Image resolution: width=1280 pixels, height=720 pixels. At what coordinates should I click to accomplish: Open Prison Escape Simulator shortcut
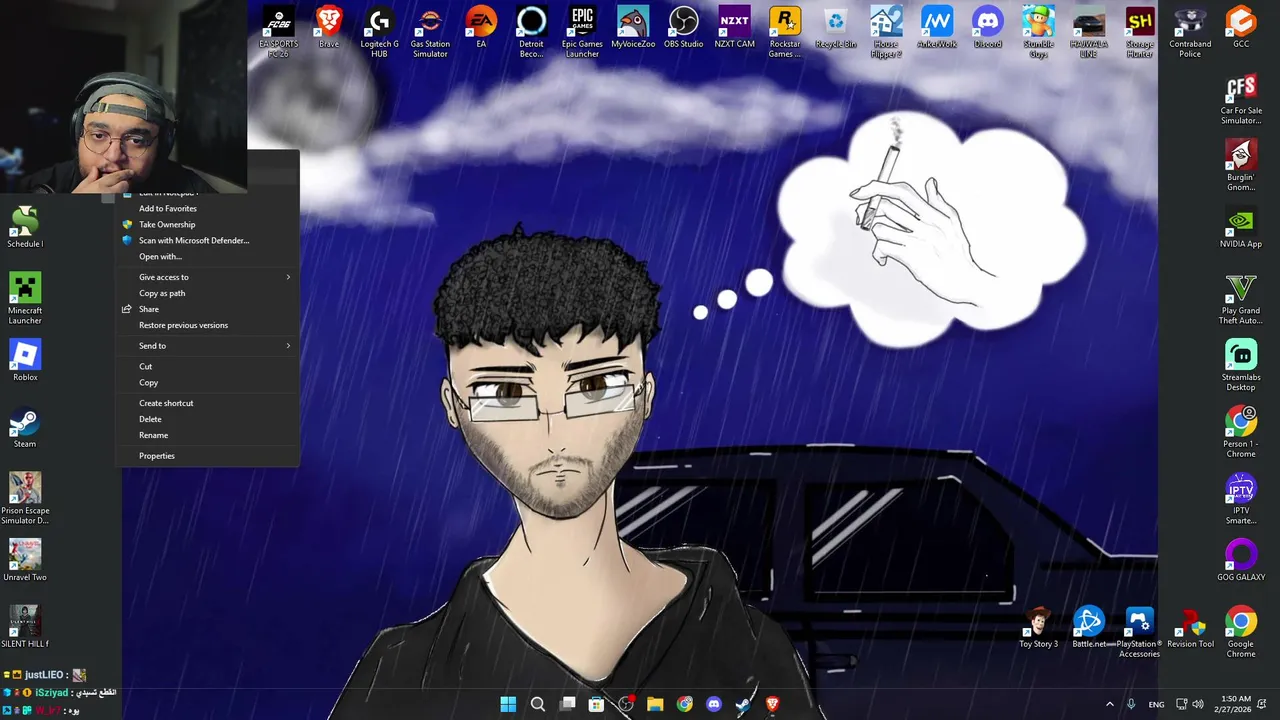click(x=25, y=499)
